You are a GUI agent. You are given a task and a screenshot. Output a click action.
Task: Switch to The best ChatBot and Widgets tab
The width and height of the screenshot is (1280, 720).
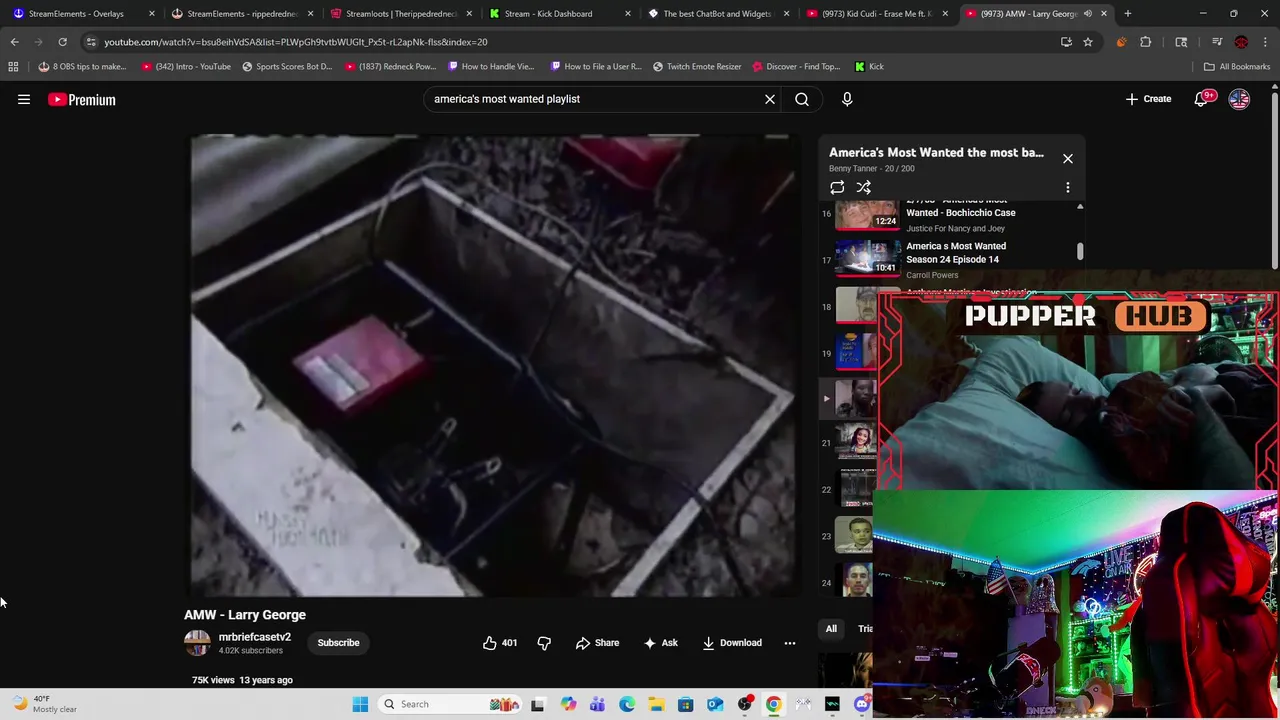click(x=717, y=14)
